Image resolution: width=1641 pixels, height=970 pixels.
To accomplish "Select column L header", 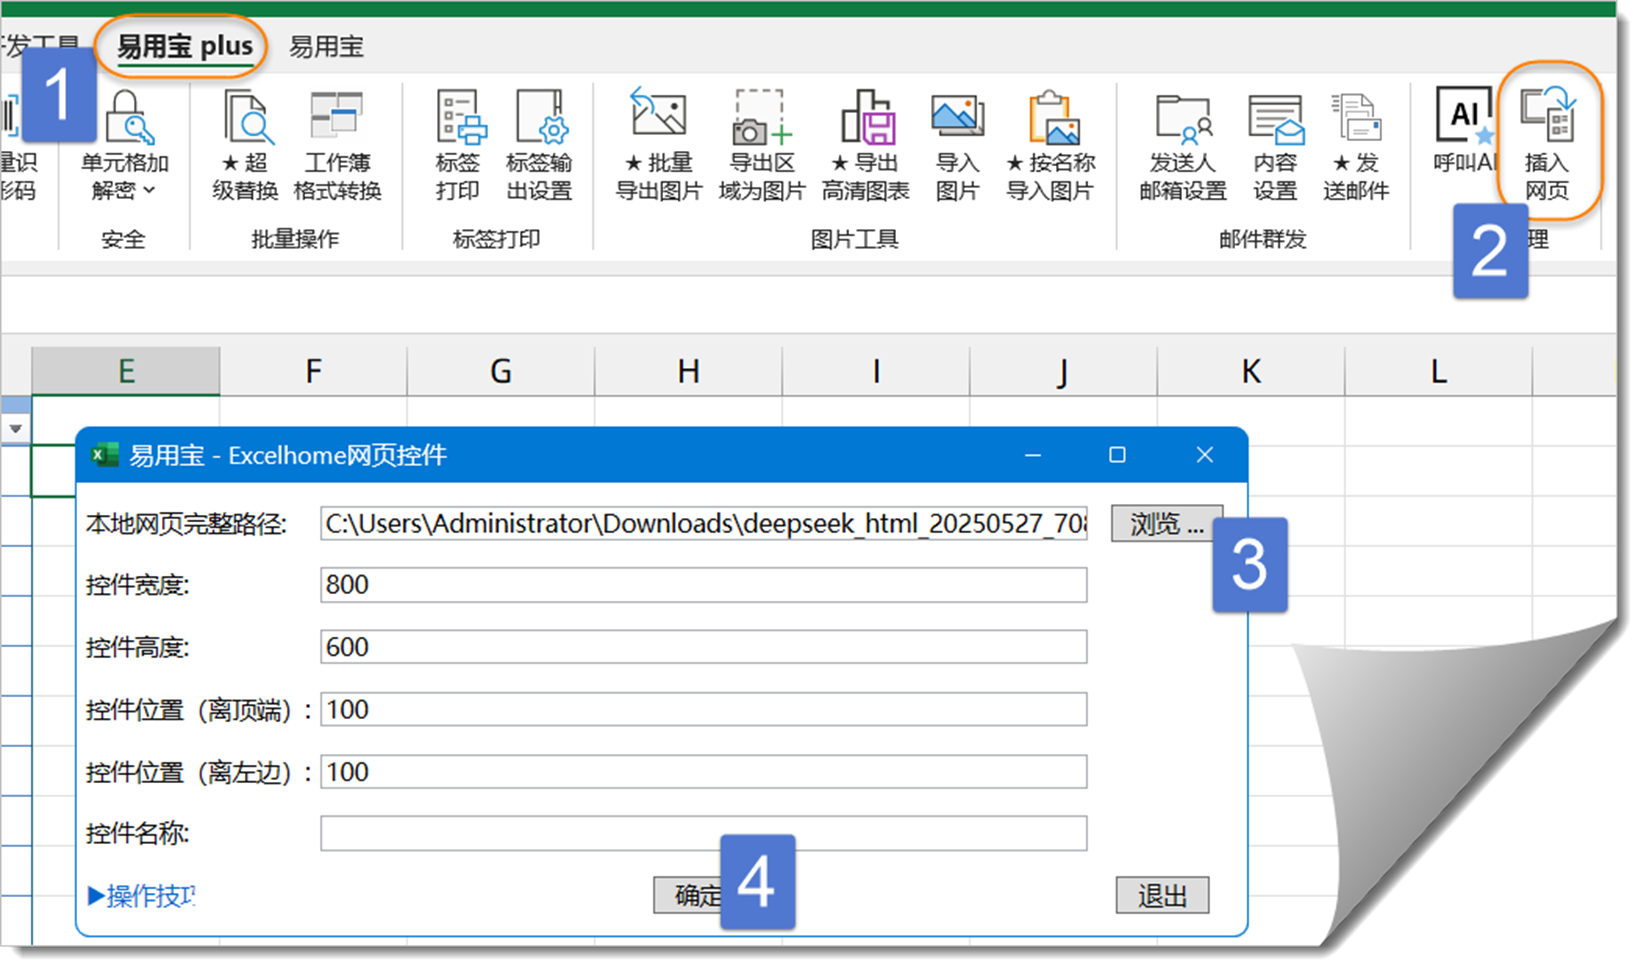I will click(x=1438, y=371).
